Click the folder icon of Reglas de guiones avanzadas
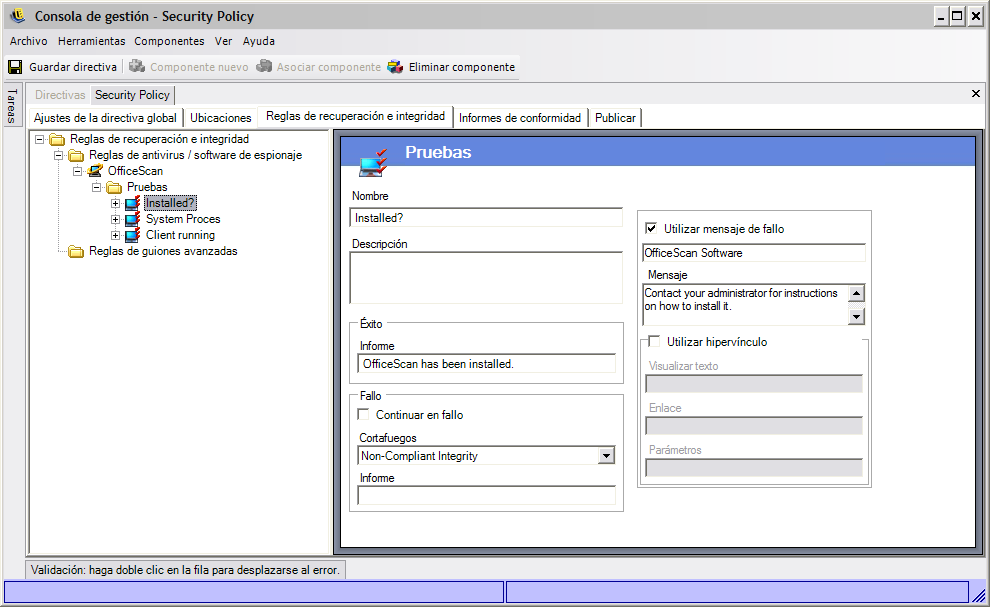990x607 pixels. (x=76, y=251)
